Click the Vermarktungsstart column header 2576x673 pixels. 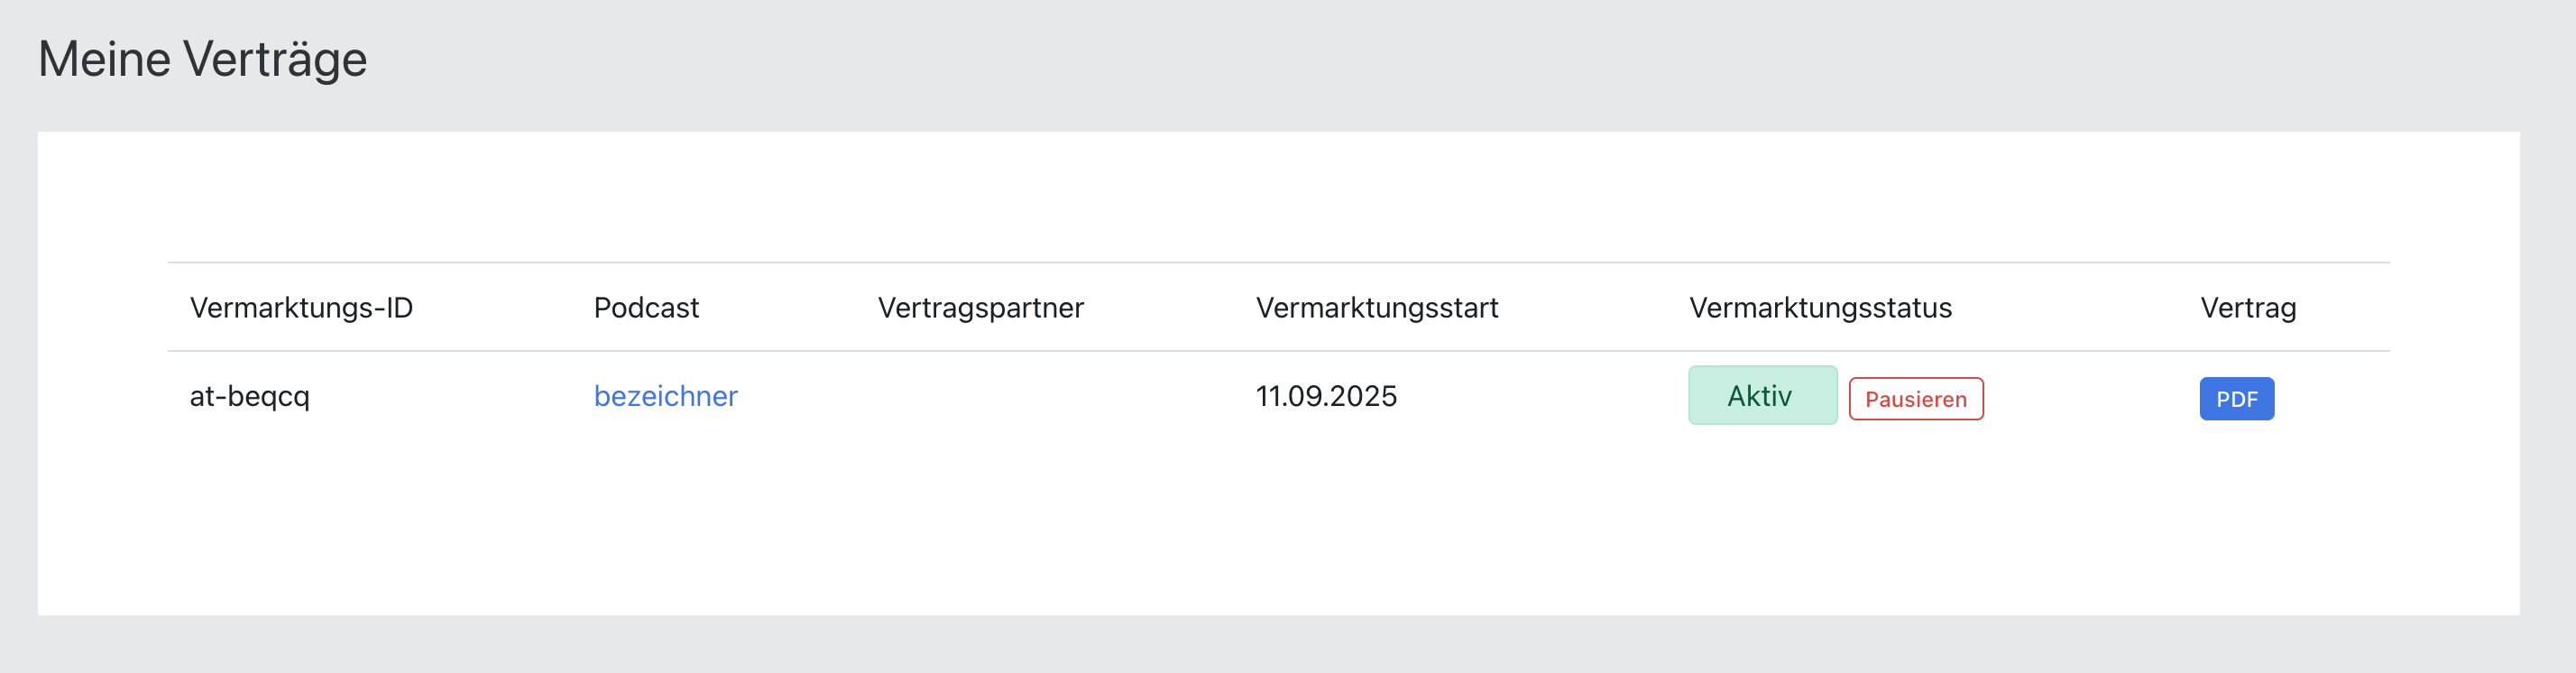point(1376,307)
